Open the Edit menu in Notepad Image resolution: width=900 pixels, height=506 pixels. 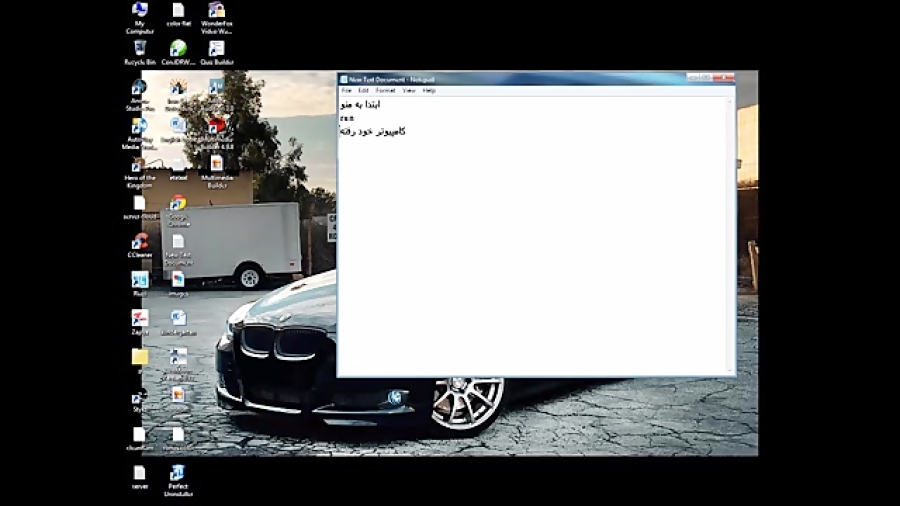point(363,91)
